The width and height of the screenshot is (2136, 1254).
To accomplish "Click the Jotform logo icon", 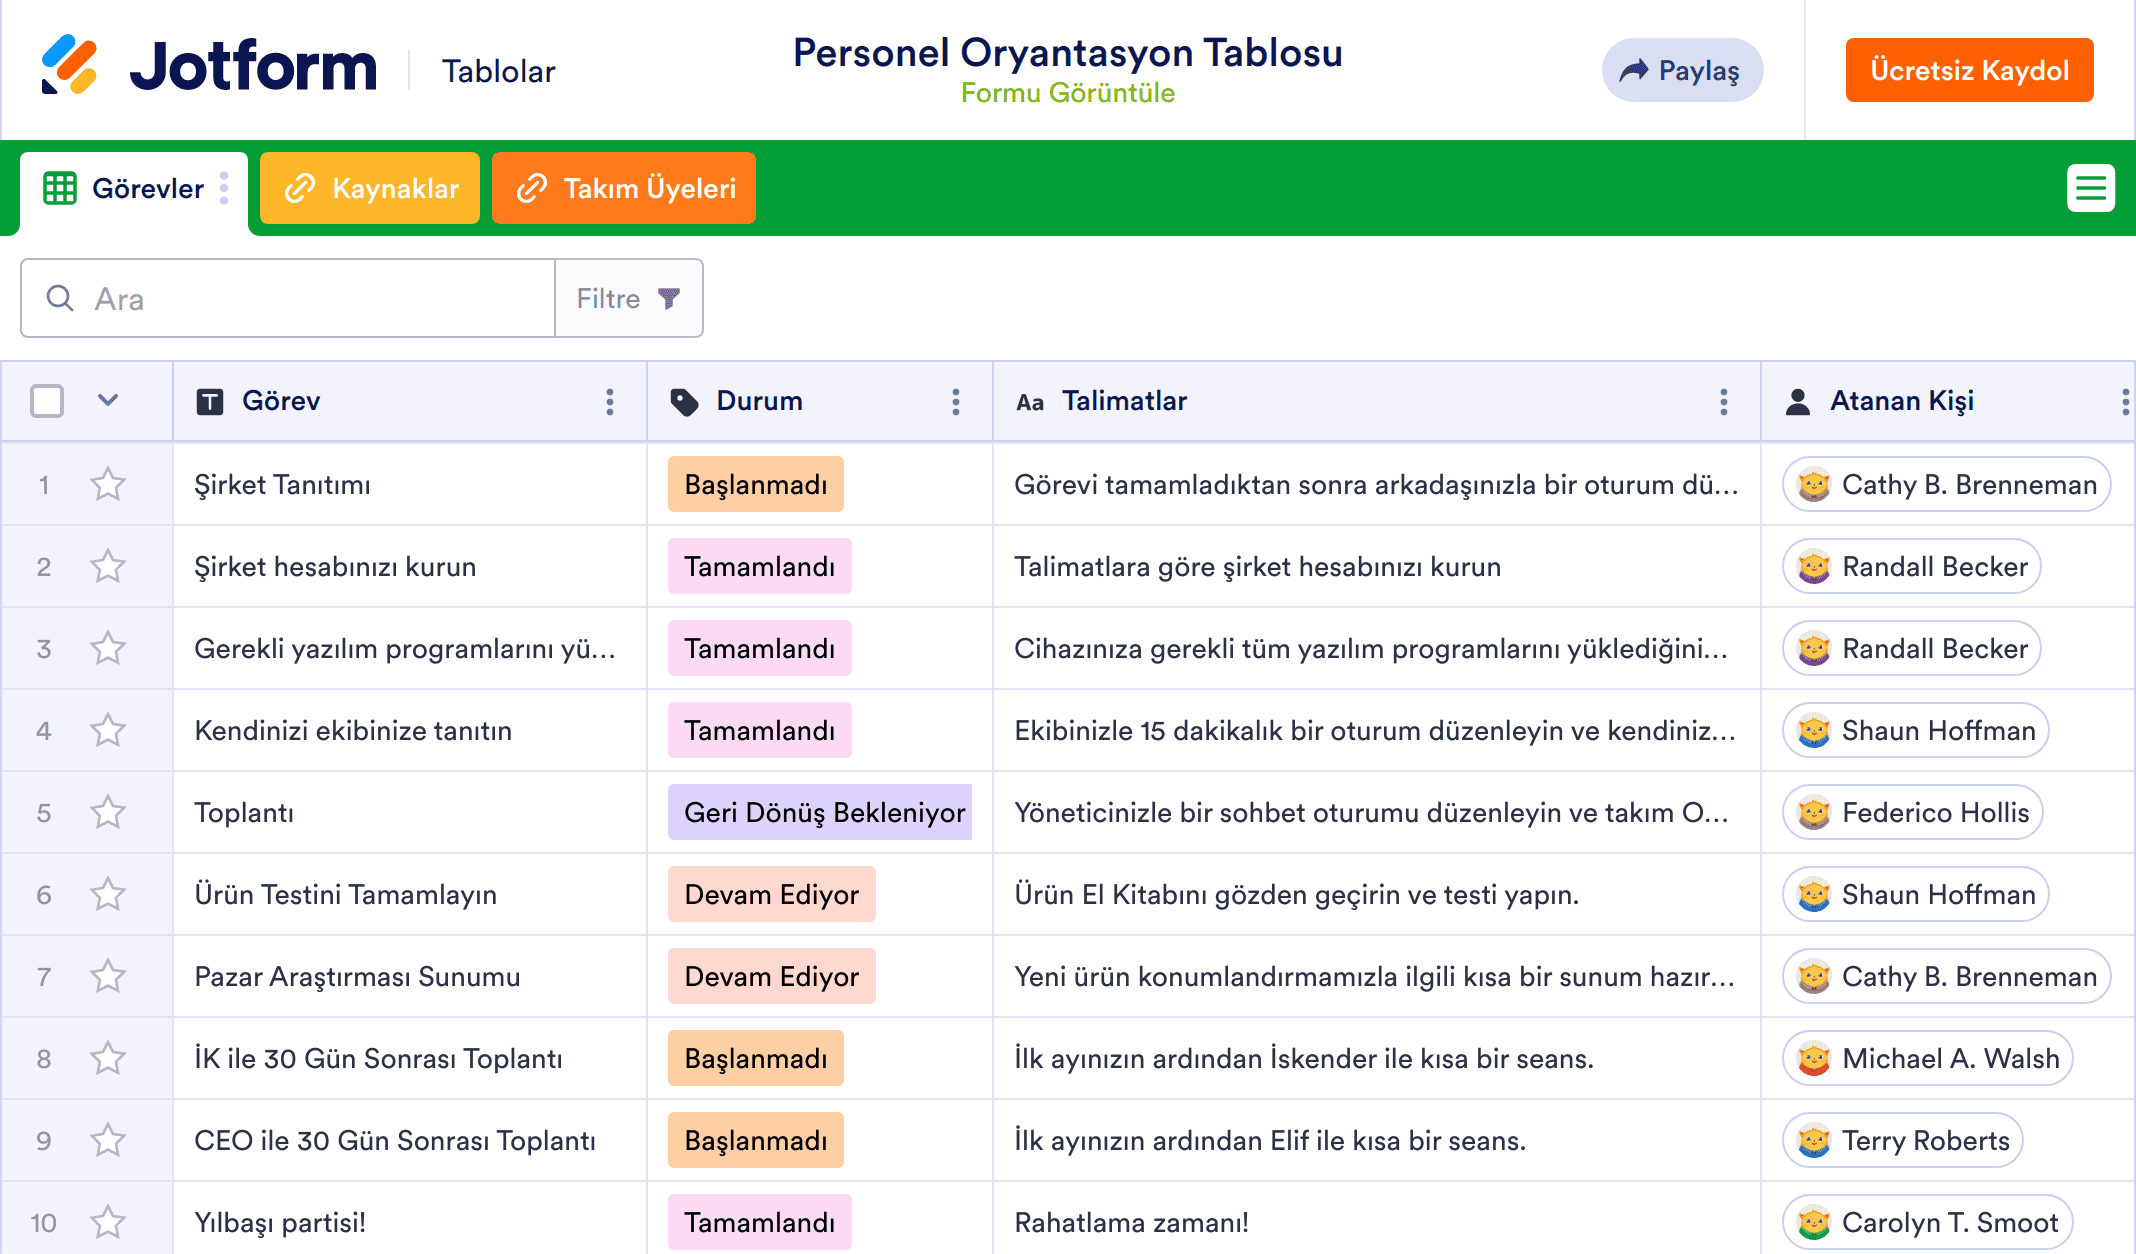I will pyautogui.click(x=69, y=66).
